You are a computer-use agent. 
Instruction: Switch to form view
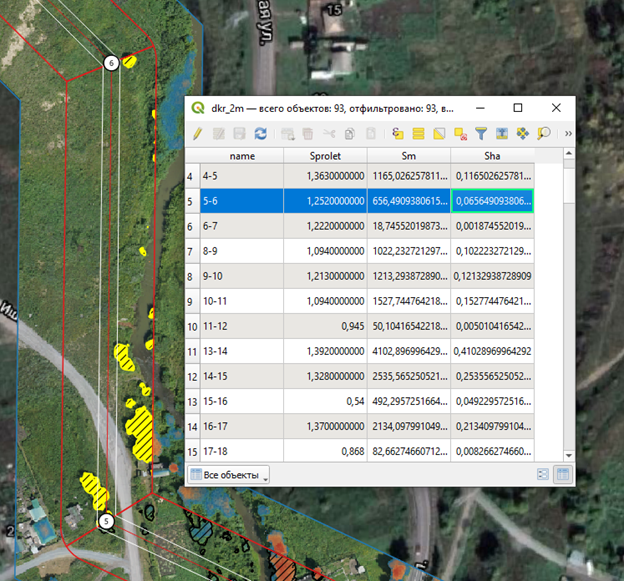pos(543,474)
